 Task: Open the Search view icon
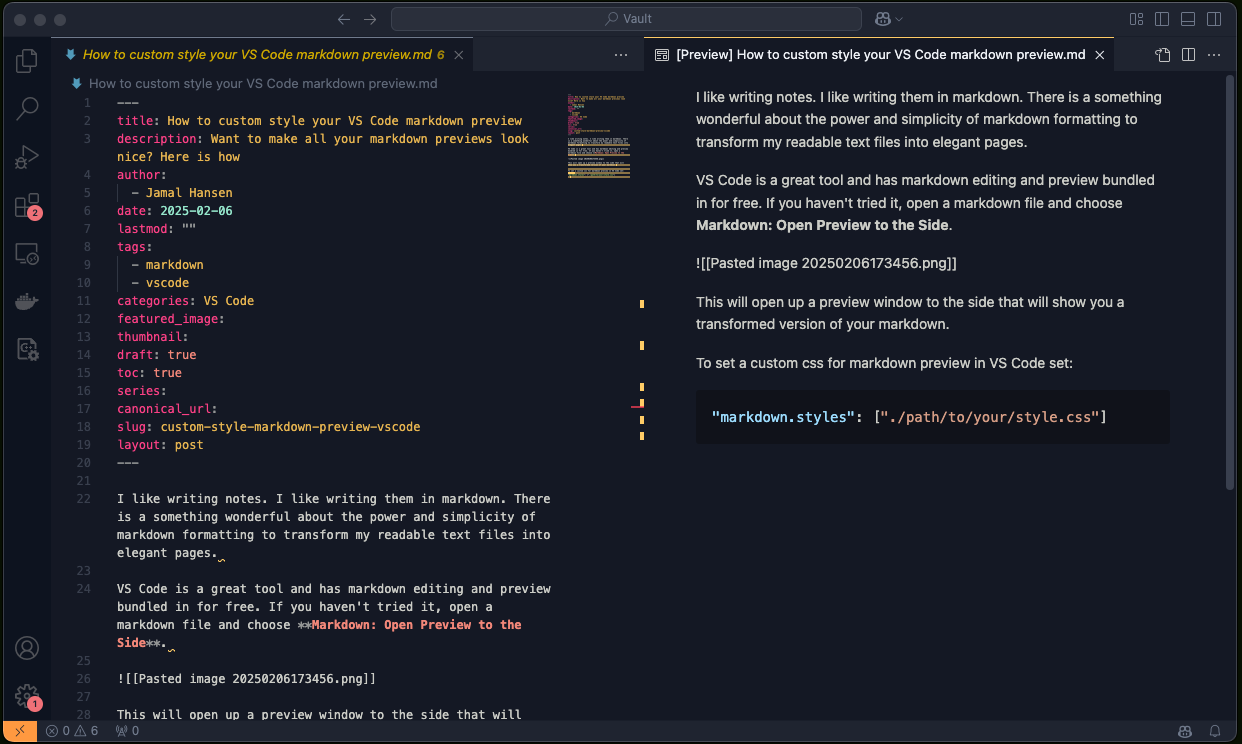point(27,109)
